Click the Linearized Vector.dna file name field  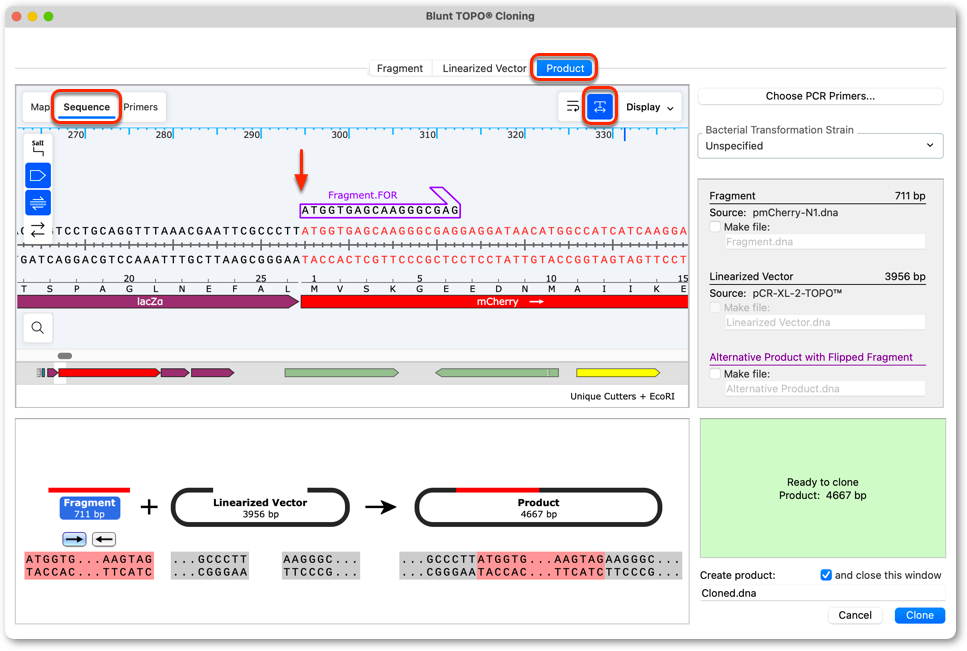[825, 322]
